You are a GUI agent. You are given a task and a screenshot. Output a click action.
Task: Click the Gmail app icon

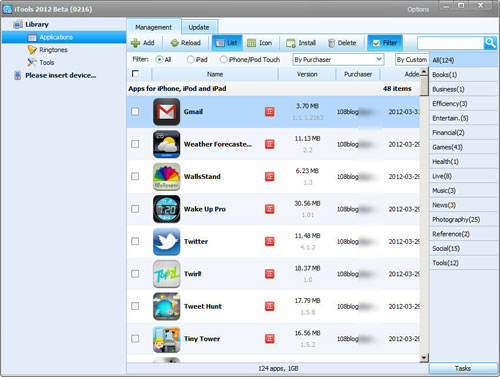click(x=167, y=112)
